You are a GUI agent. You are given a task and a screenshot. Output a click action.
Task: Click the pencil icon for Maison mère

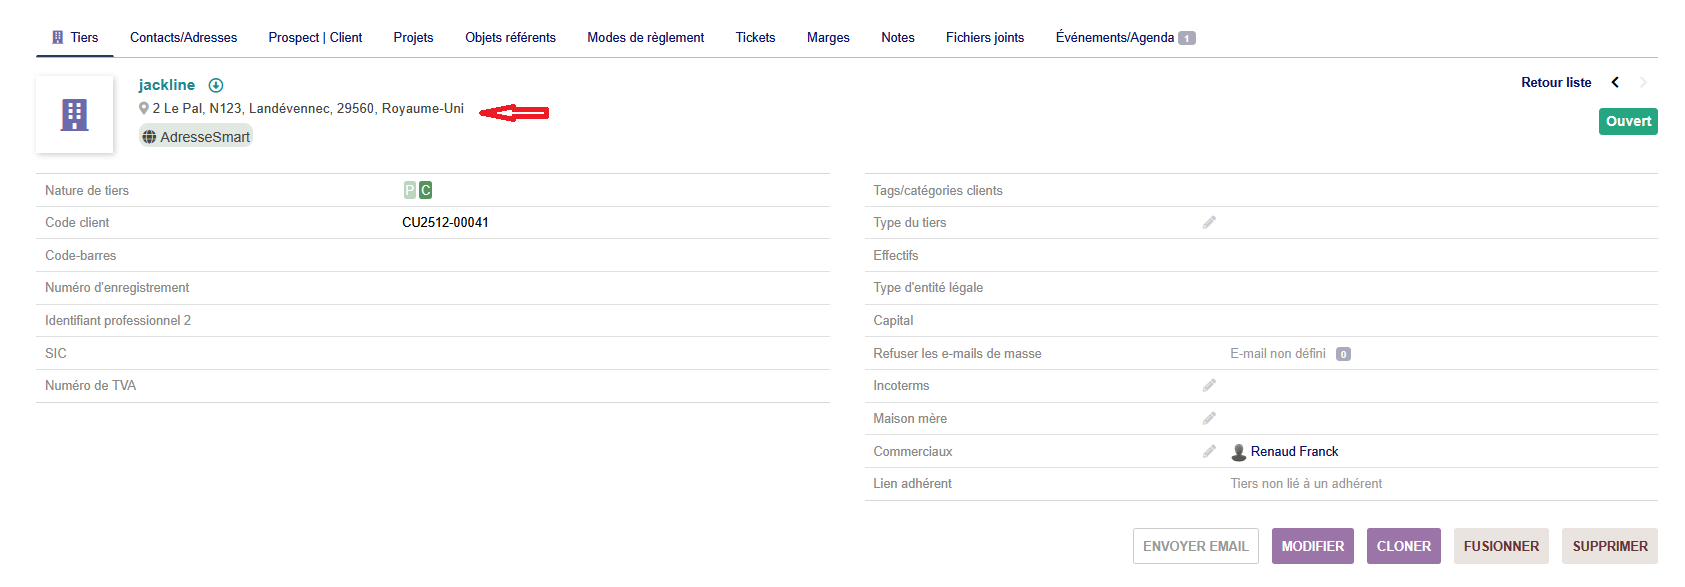pos(1209,419)
